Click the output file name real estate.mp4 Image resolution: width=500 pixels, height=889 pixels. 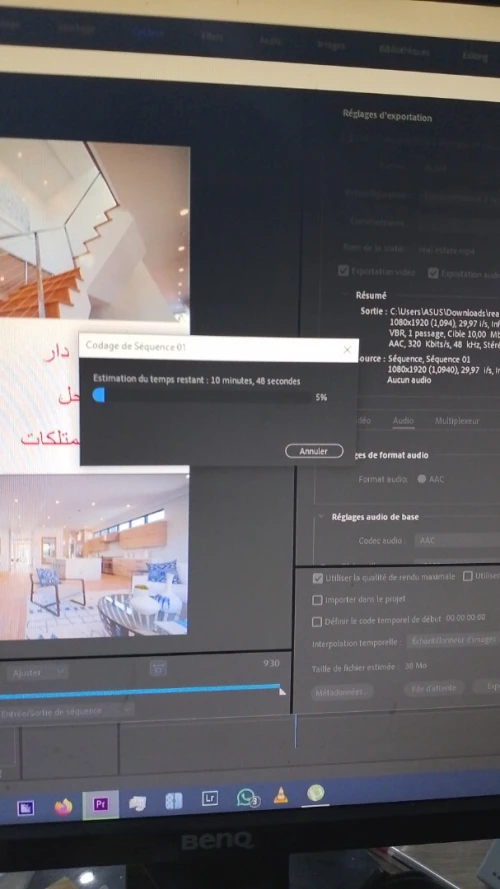(x=446, y=250)
